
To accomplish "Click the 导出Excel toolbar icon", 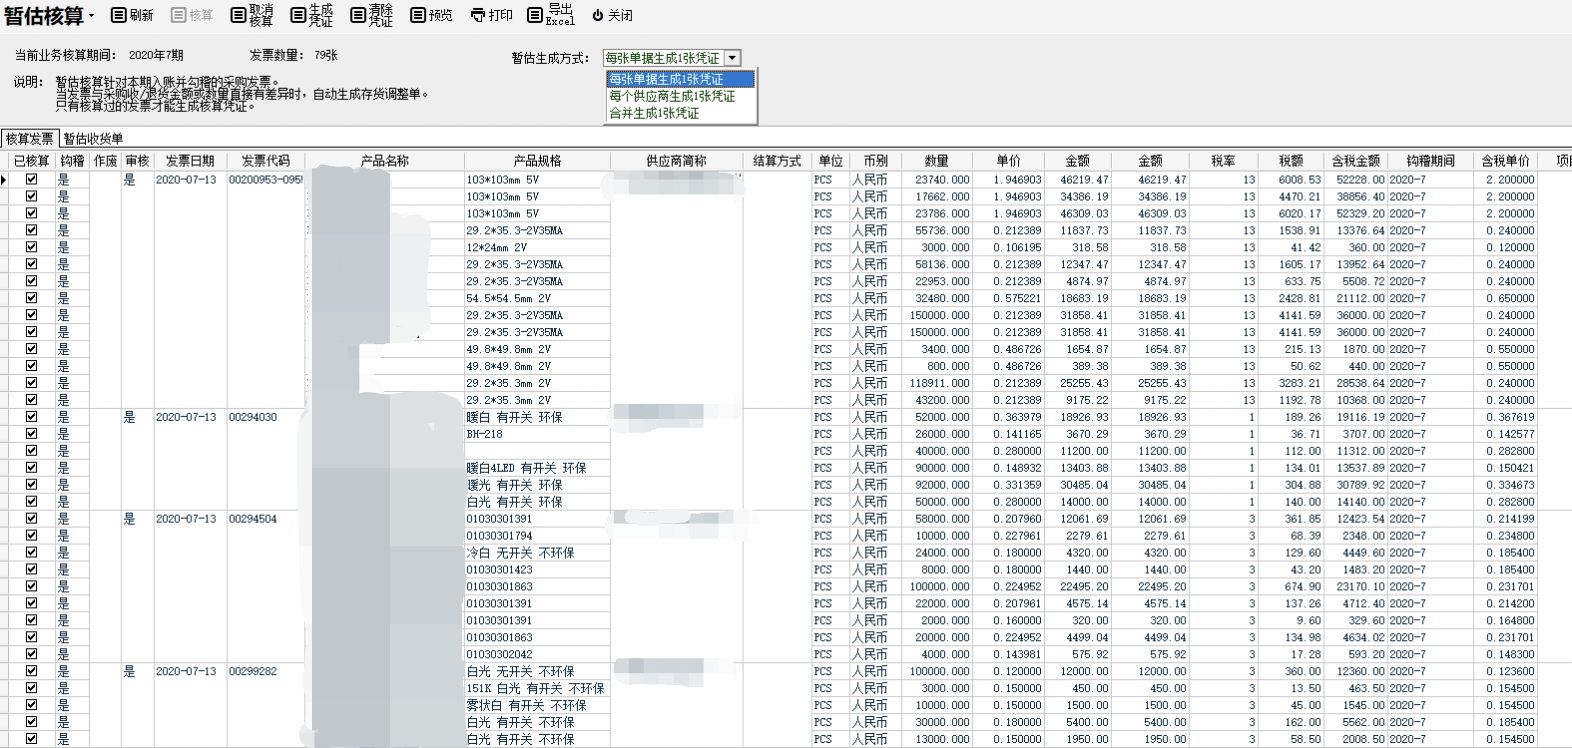I will pos(535,15).
